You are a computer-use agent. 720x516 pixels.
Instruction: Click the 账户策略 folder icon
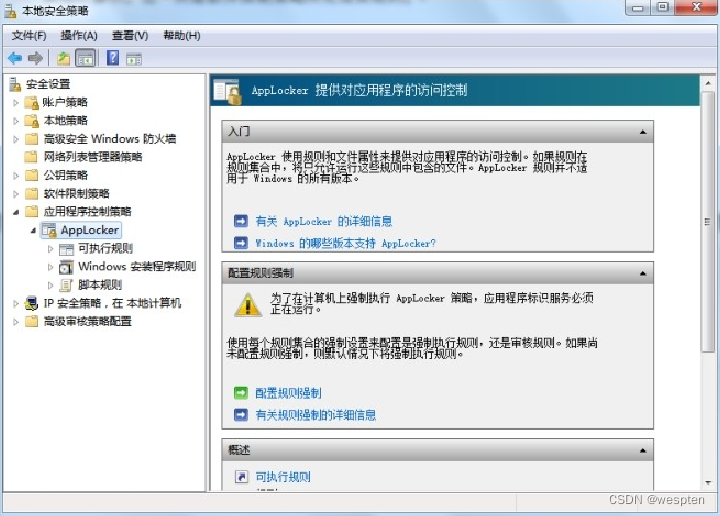[x=31, y=103]
